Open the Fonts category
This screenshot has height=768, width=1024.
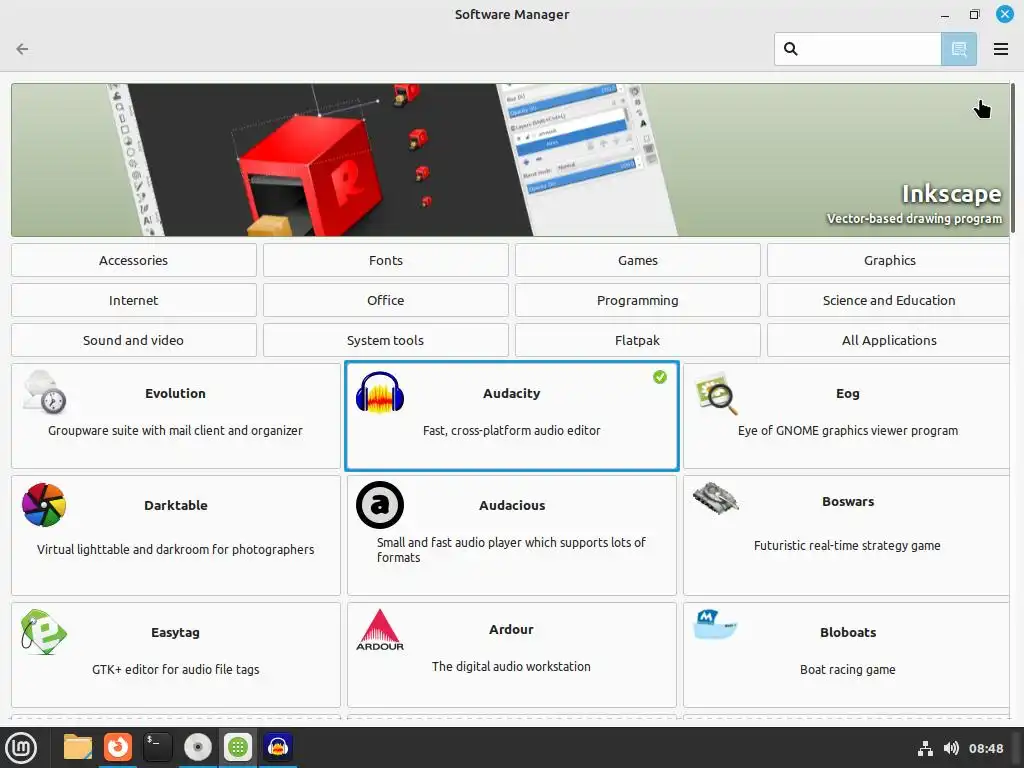(385, 260)
